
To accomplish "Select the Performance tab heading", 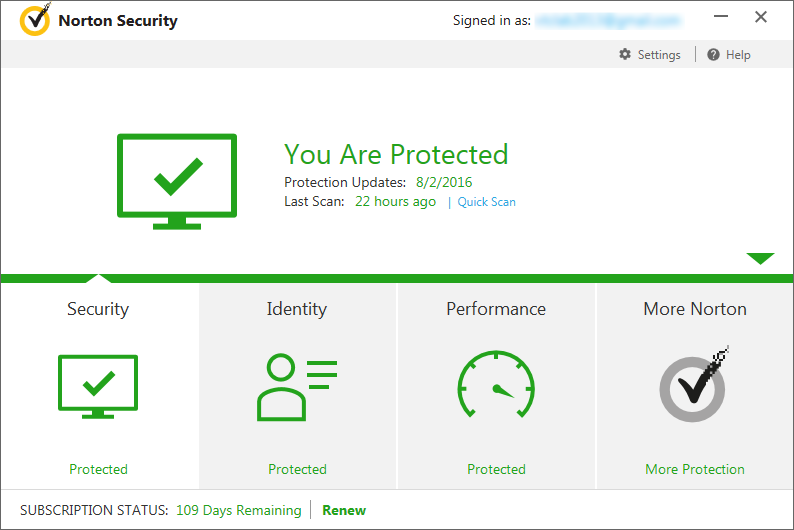I will point(496,309).
